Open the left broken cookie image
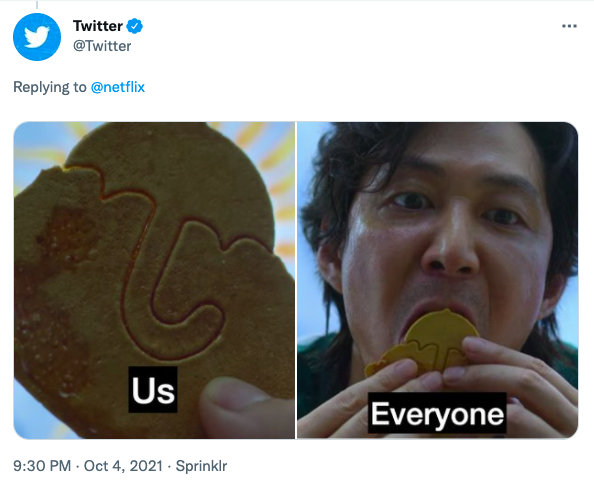Screen dimensions: 594x488 [154, 280]
